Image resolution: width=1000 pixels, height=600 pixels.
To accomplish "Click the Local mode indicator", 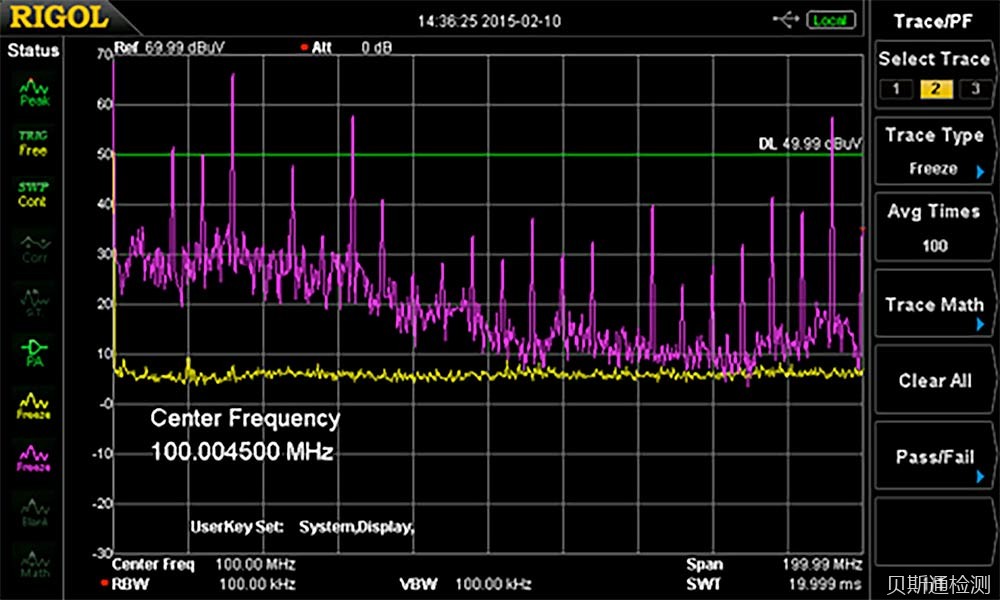I will point(828,20).
